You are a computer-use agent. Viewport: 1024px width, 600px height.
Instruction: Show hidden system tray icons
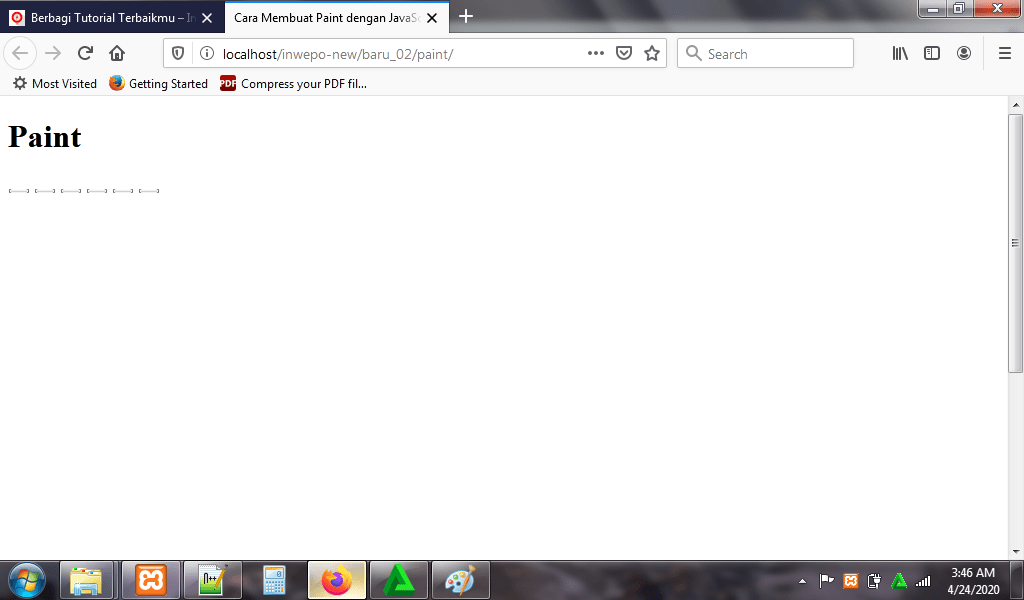click(x=803, y=580)
